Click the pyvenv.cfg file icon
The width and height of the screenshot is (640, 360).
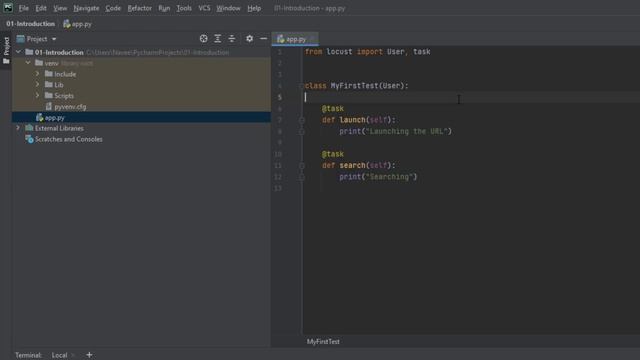coord(49,107)
